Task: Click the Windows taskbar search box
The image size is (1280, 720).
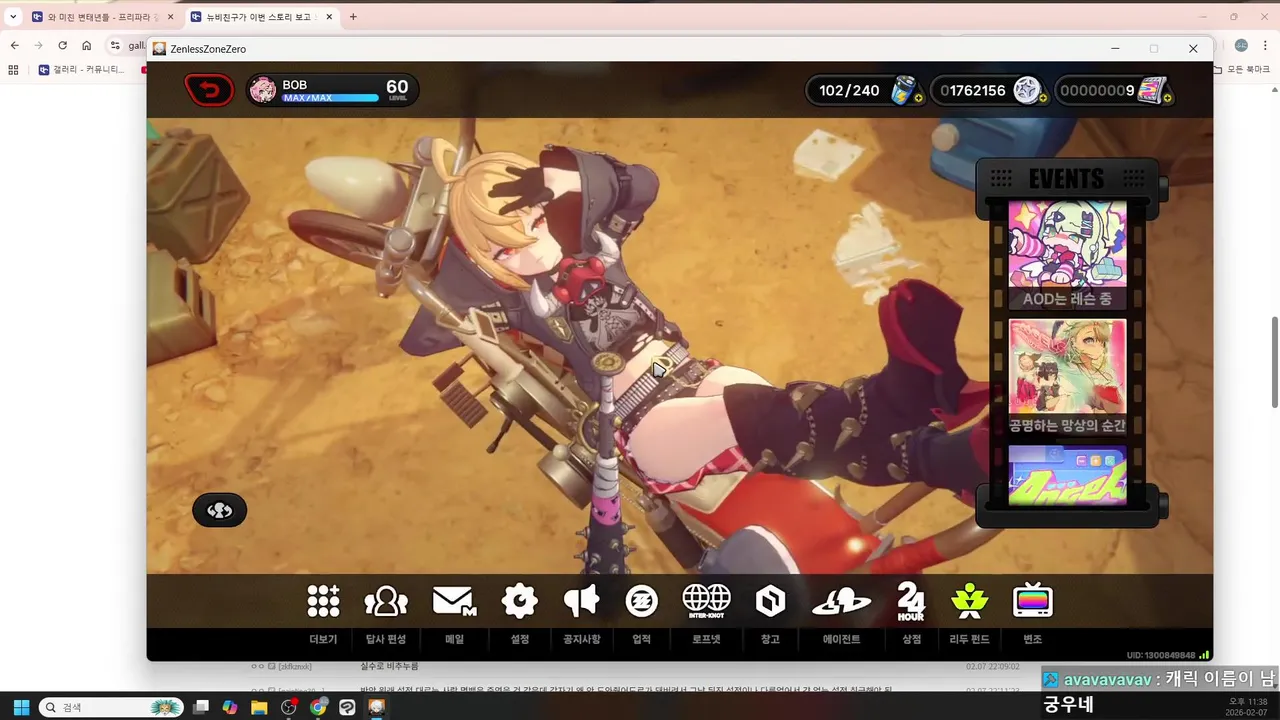Action: tap(112, 707)
